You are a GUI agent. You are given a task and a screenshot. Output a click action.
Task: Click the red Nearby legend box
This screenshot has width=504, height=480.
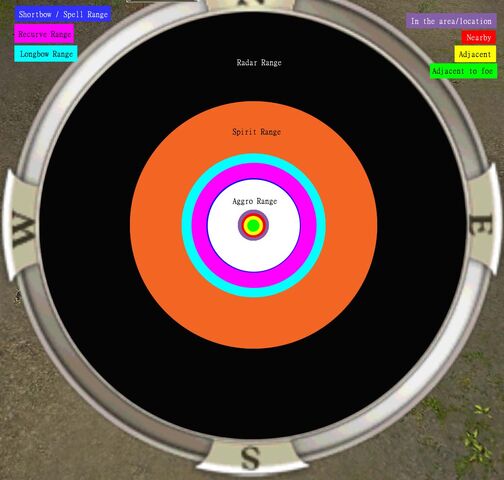coord(479,37)
